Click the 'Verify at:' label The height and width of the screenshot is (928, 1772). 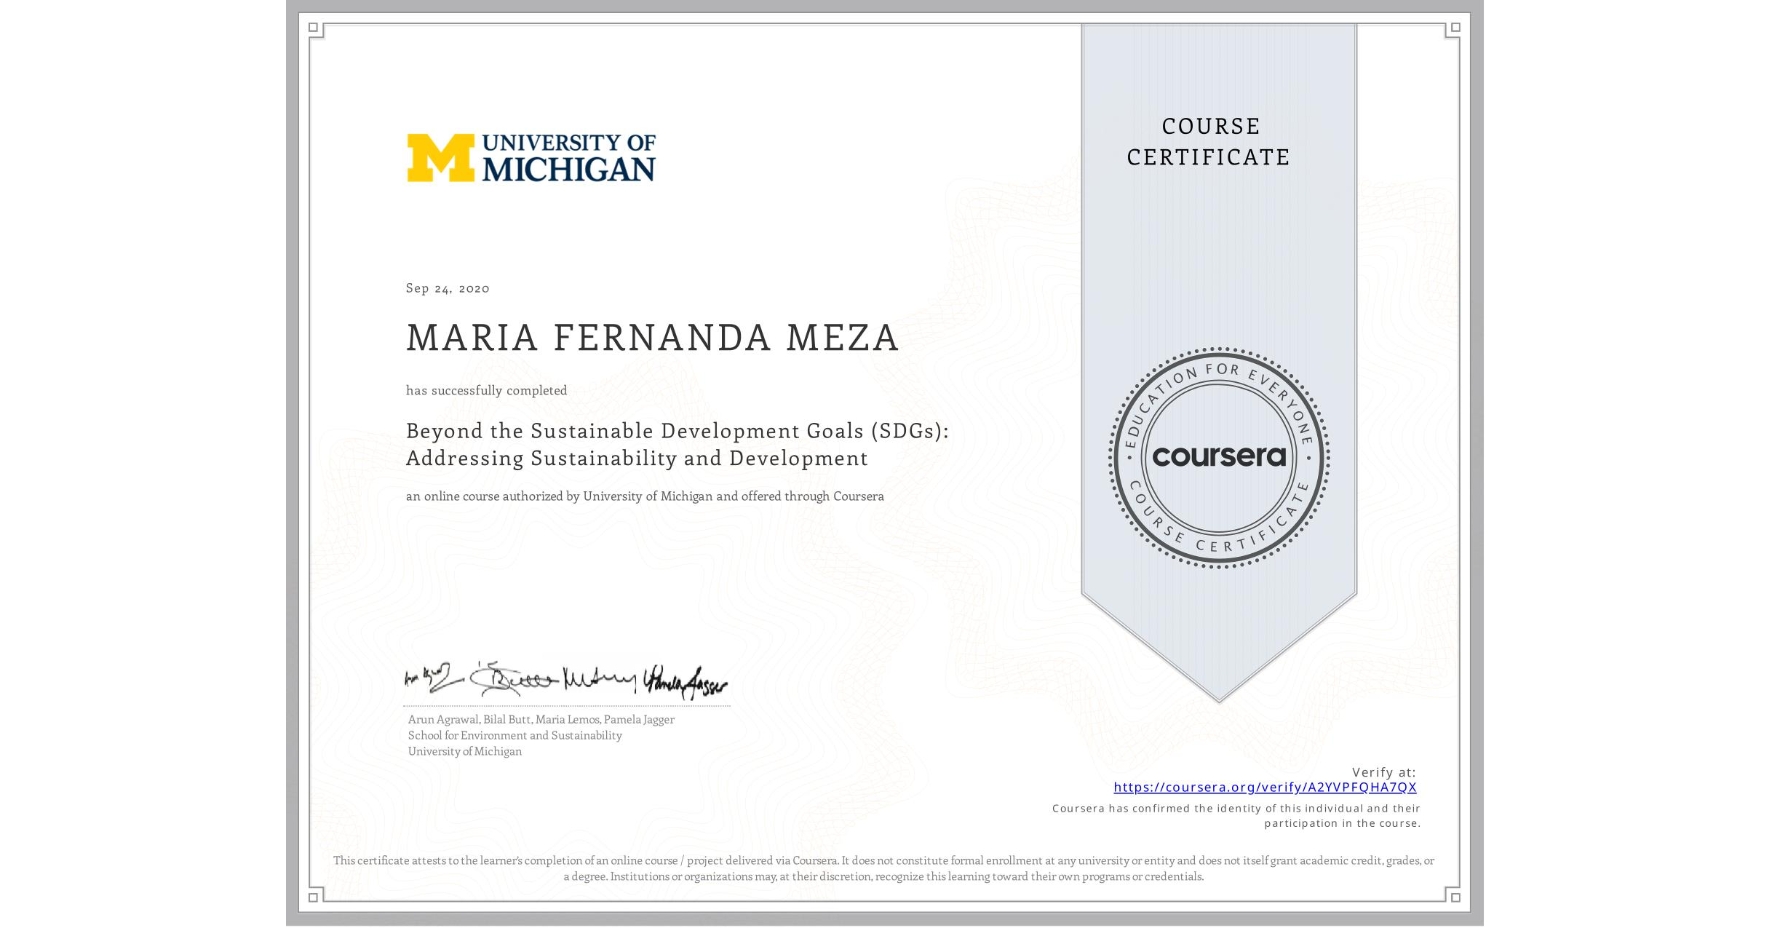(x=1384, y=772)
